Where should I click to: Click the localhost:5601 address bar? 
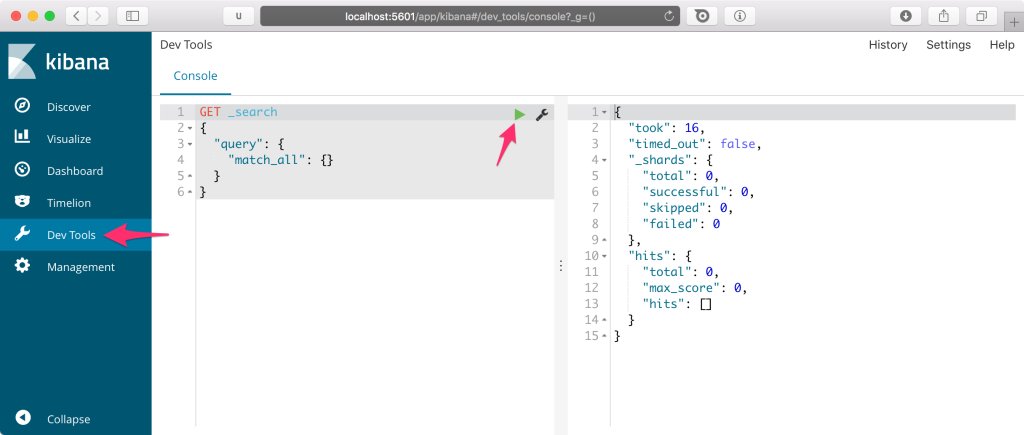click(x=470, y=16)
